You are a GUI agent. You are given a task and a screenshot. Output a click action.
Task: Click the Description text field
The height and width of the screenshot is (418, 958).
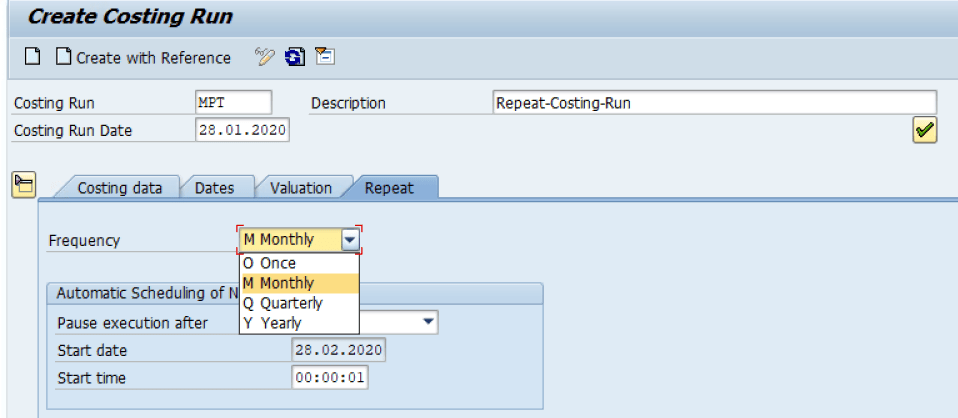[714, 103]
